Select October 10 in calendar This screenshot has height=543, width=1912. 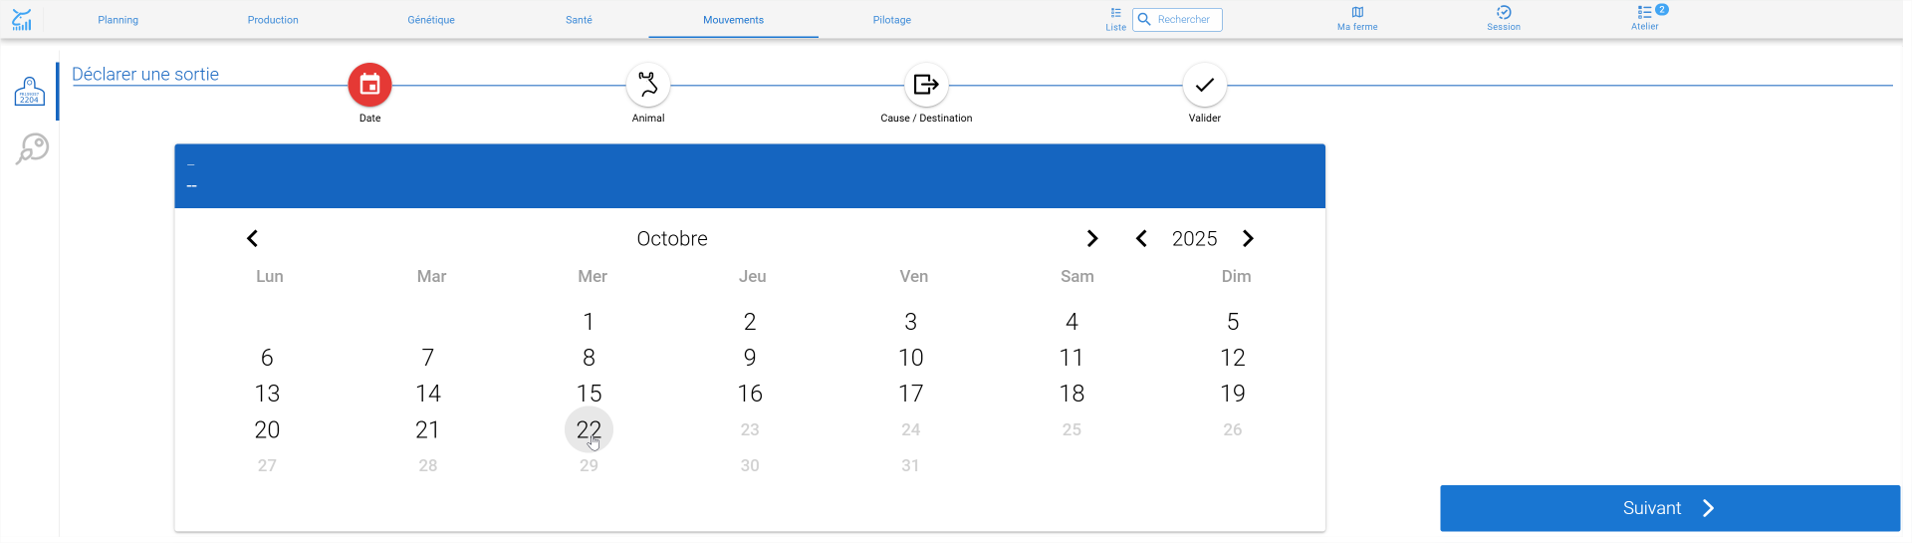pyautogui.click(x=911, y=357)
